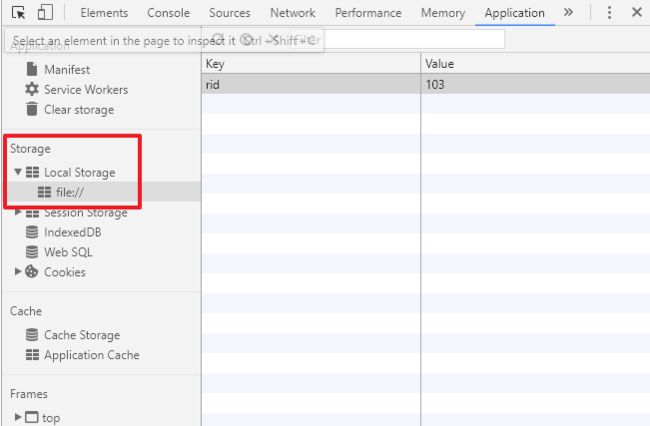The height and width of the screenshot is (426, 650).
Task: Click the Application Cache grid icon
Action: tap(32, 355)
